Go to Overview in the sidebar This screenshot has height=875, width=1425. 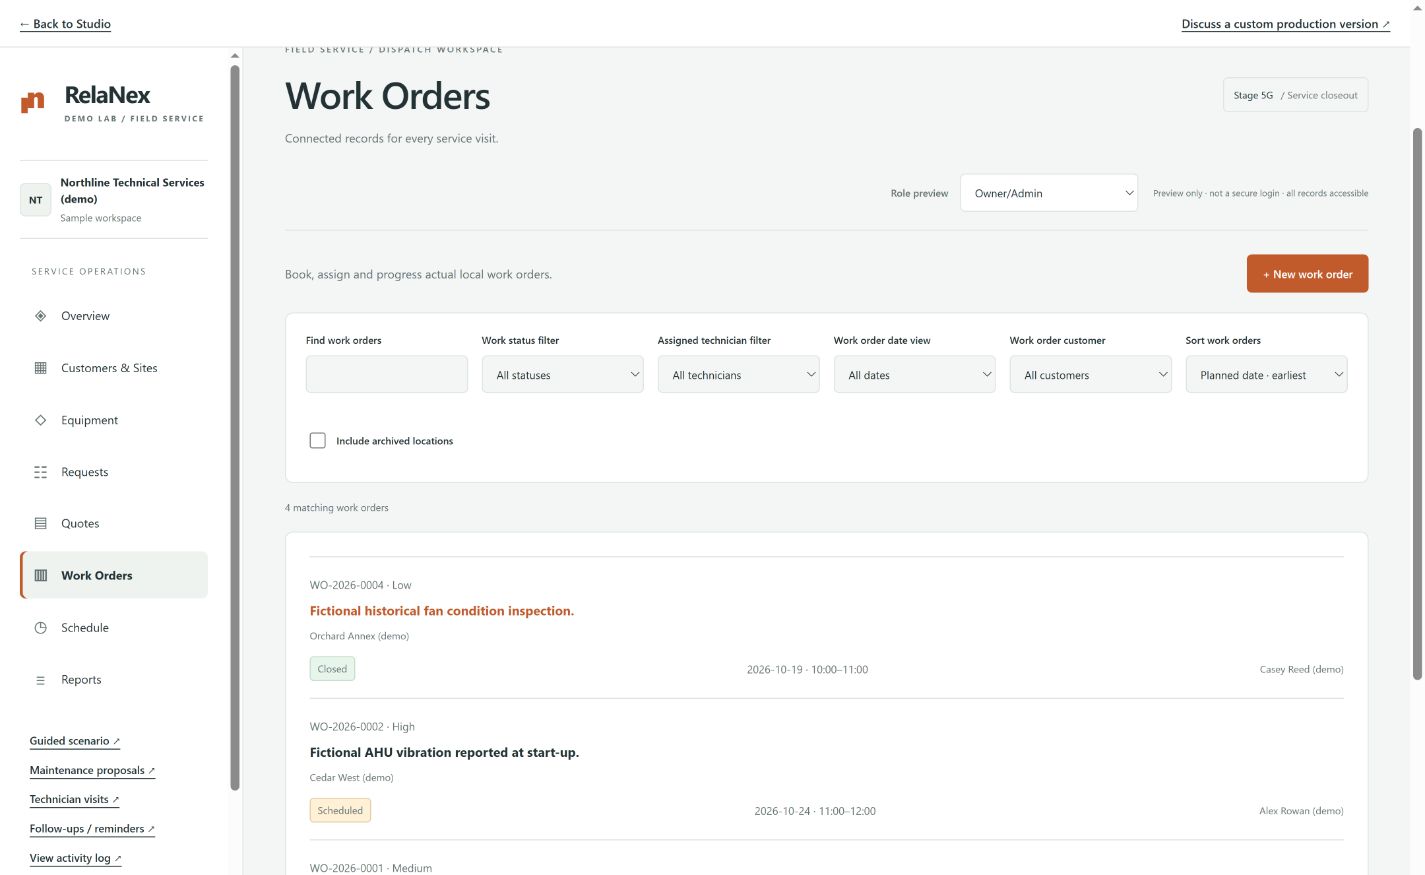pyautogui.click(x=114, y=316)
